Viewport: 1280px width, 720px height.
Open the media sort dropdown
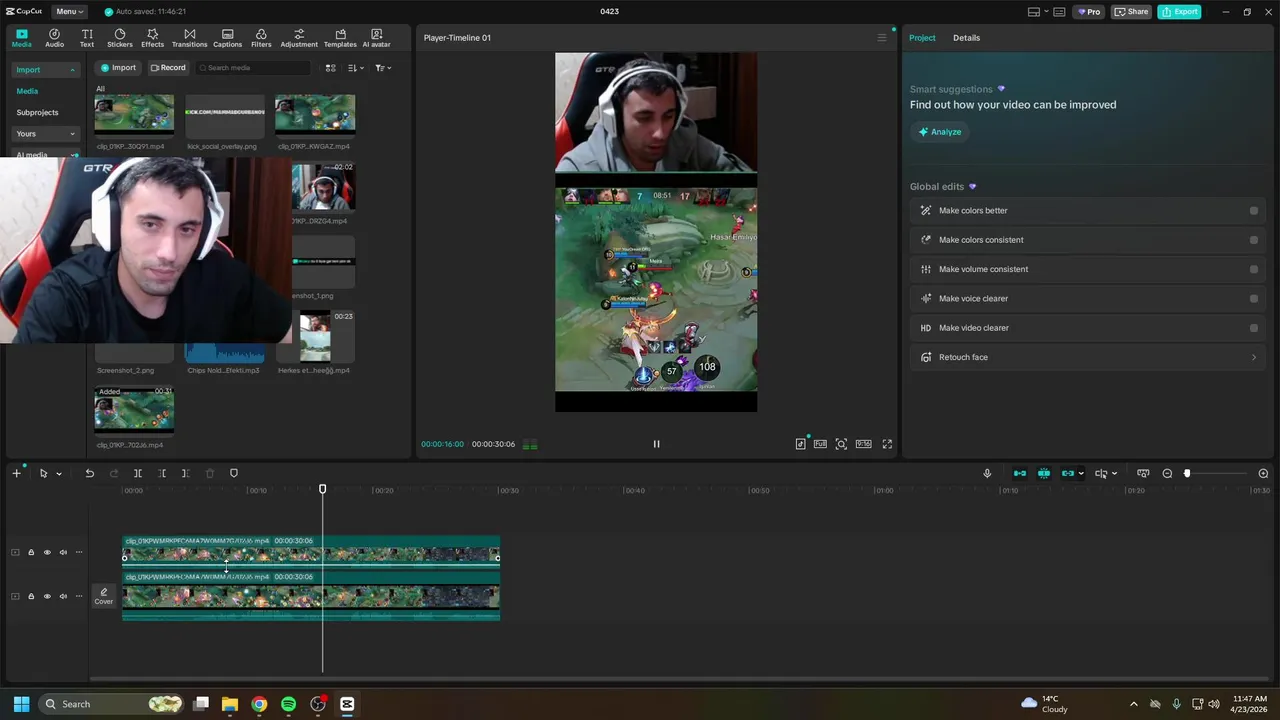355,68
